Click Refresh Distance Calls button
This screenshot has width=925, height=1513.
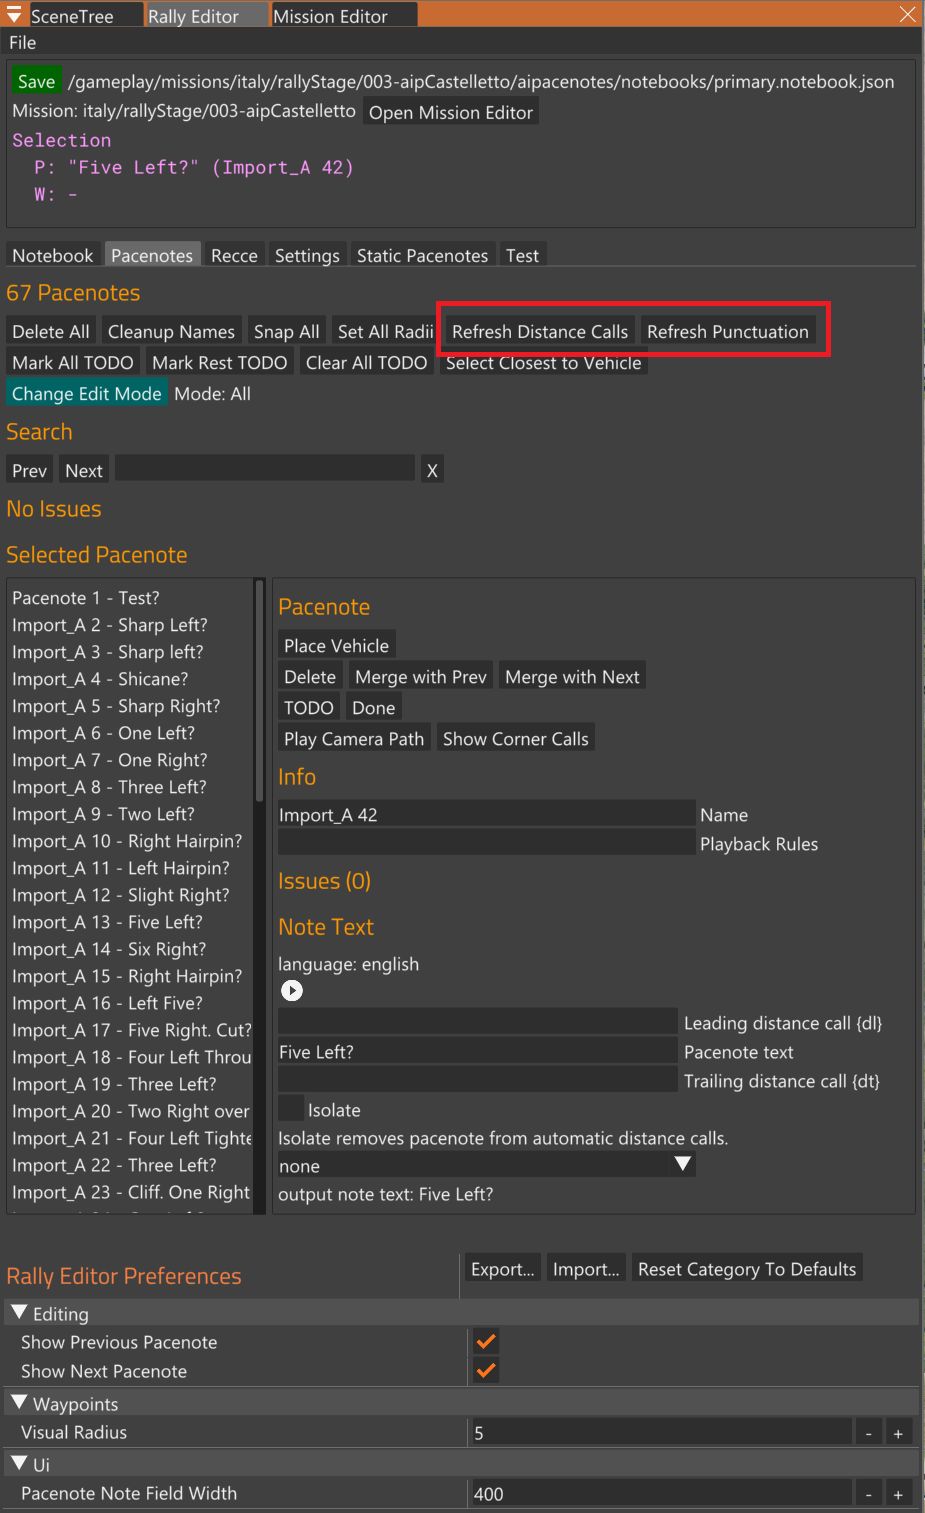click(540, 331)
